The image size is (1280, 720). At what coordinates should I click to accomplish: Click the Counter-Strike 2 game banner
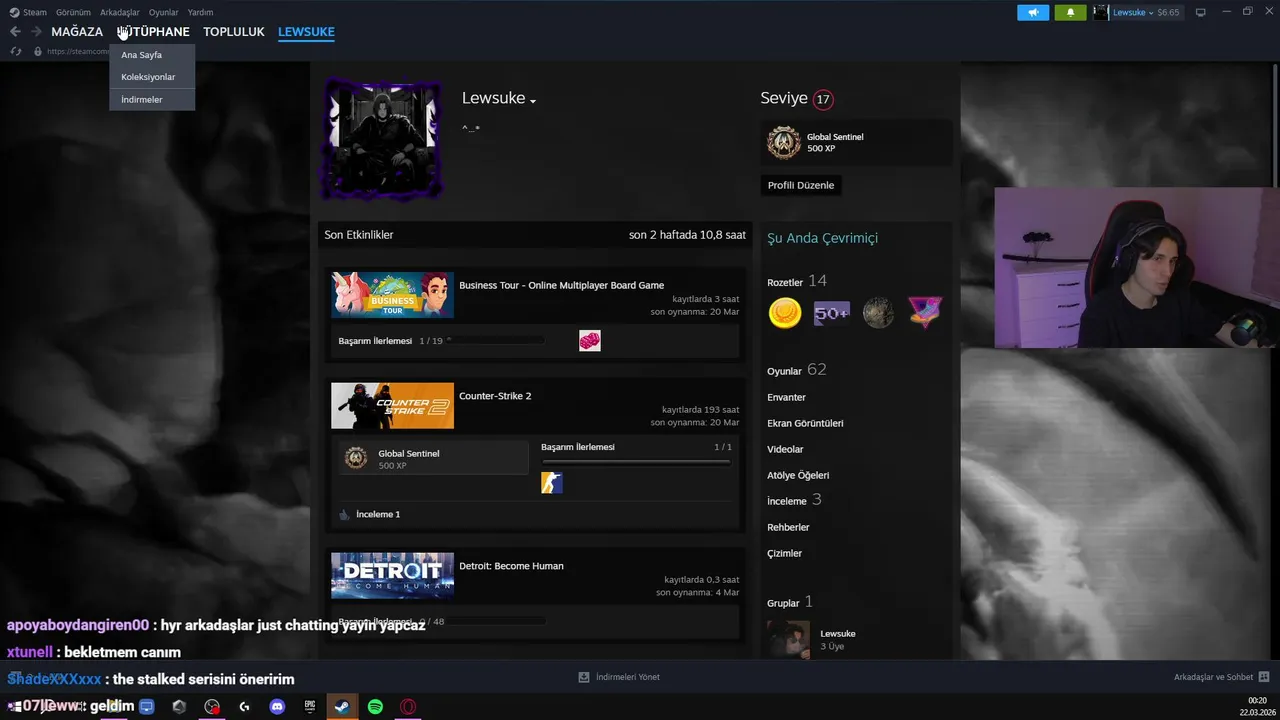392,406
